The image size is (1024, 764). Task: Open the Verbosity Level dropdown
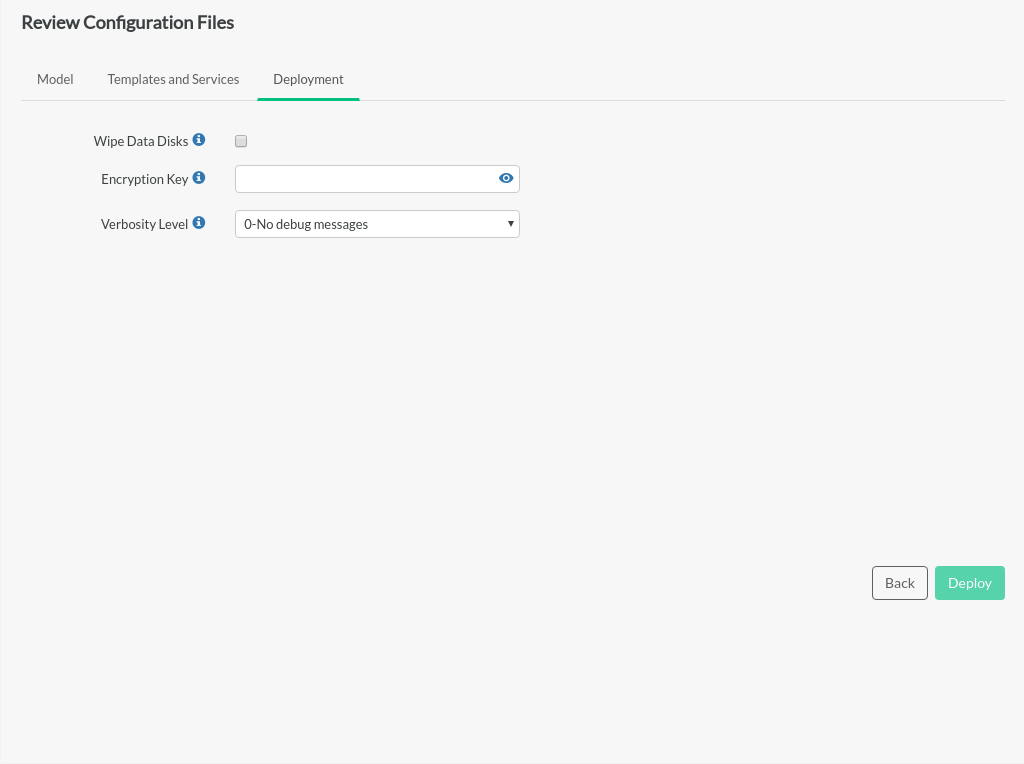coord(377,224)
